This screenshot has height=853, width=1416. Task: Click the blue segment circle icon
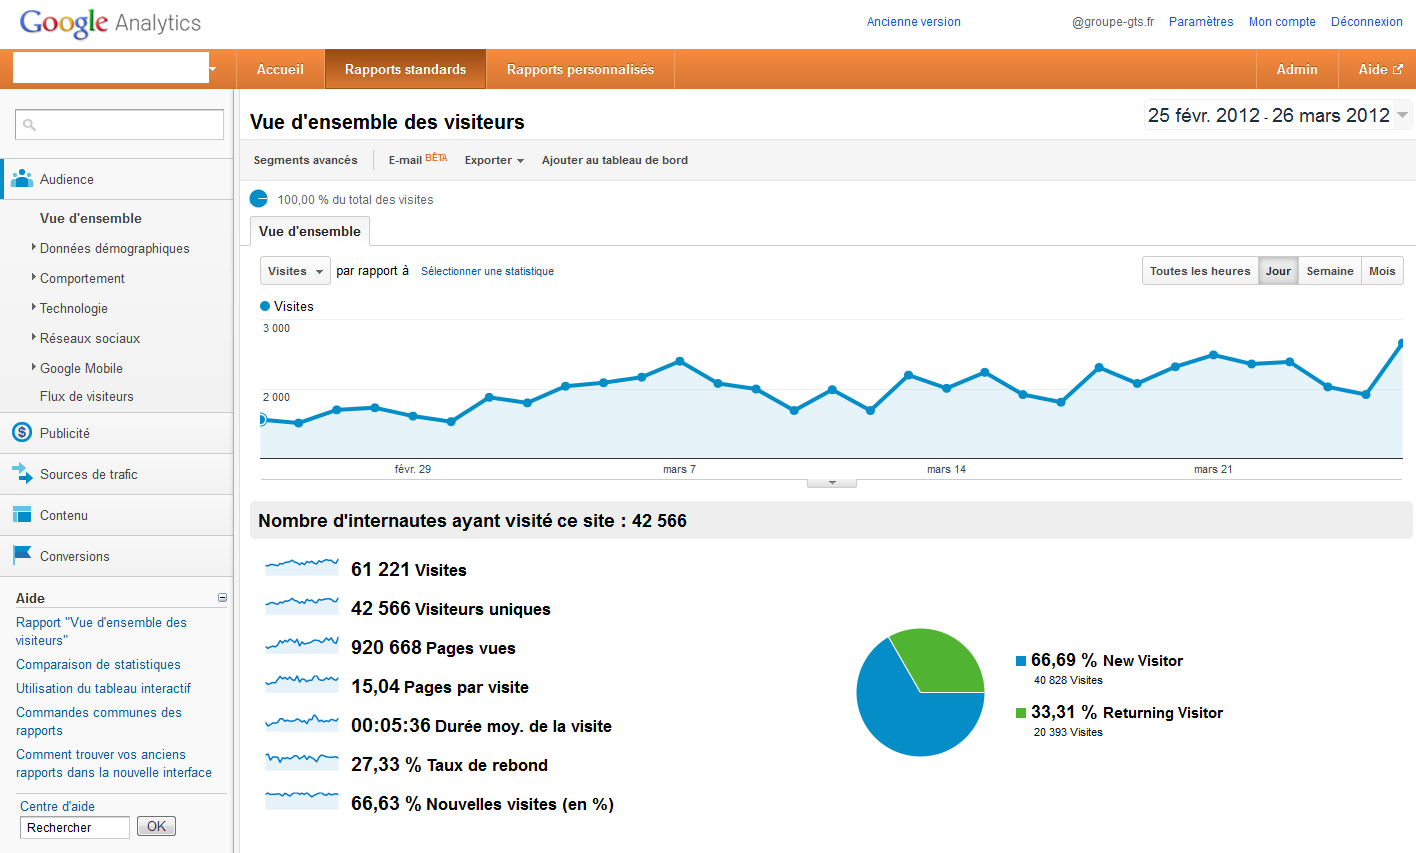[259, 199]
